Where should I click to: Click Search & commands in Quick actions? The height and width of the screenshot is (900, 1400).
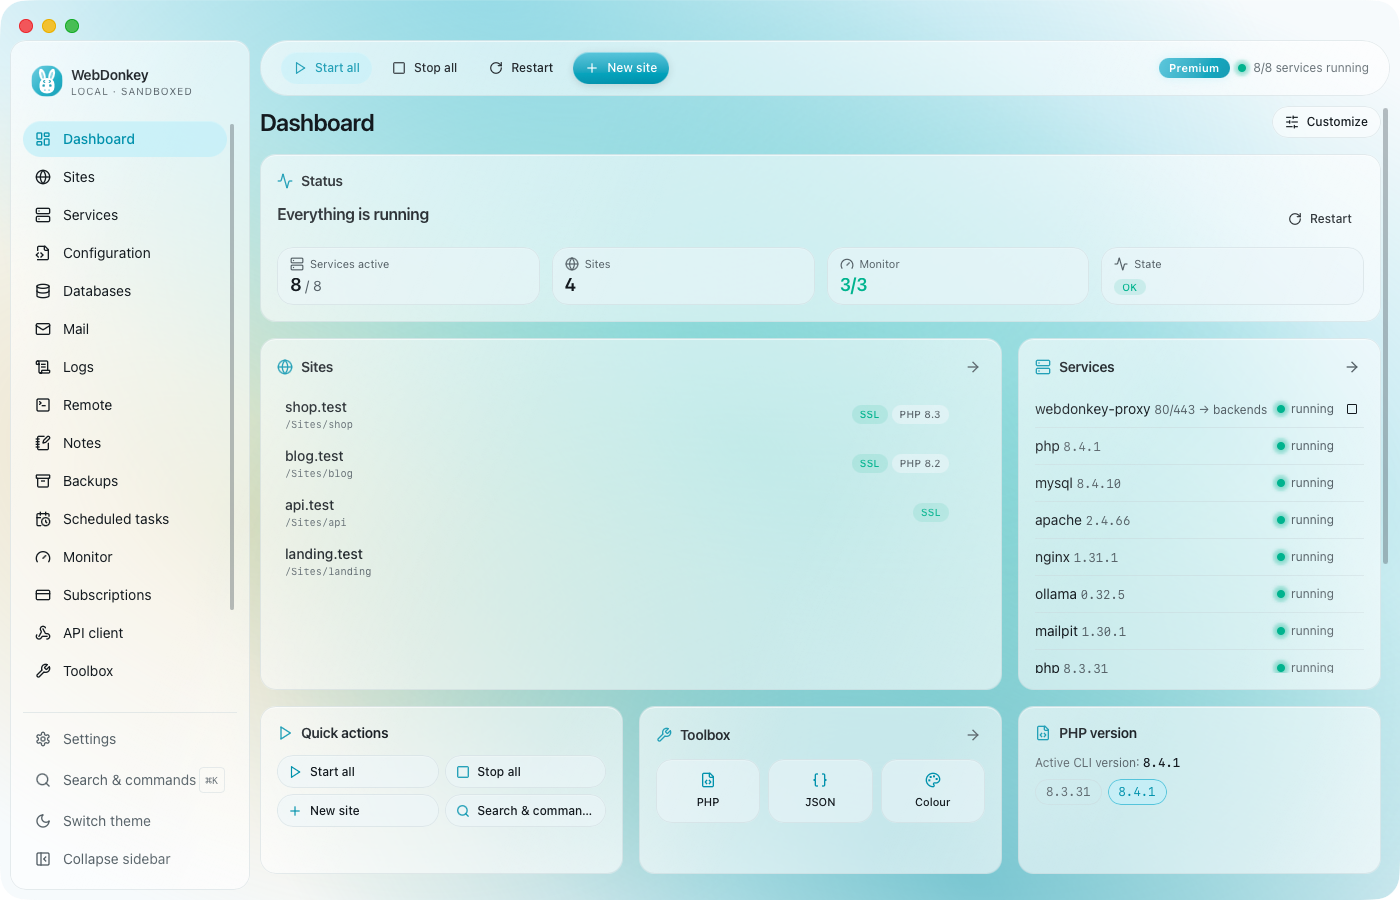point(525,811)
